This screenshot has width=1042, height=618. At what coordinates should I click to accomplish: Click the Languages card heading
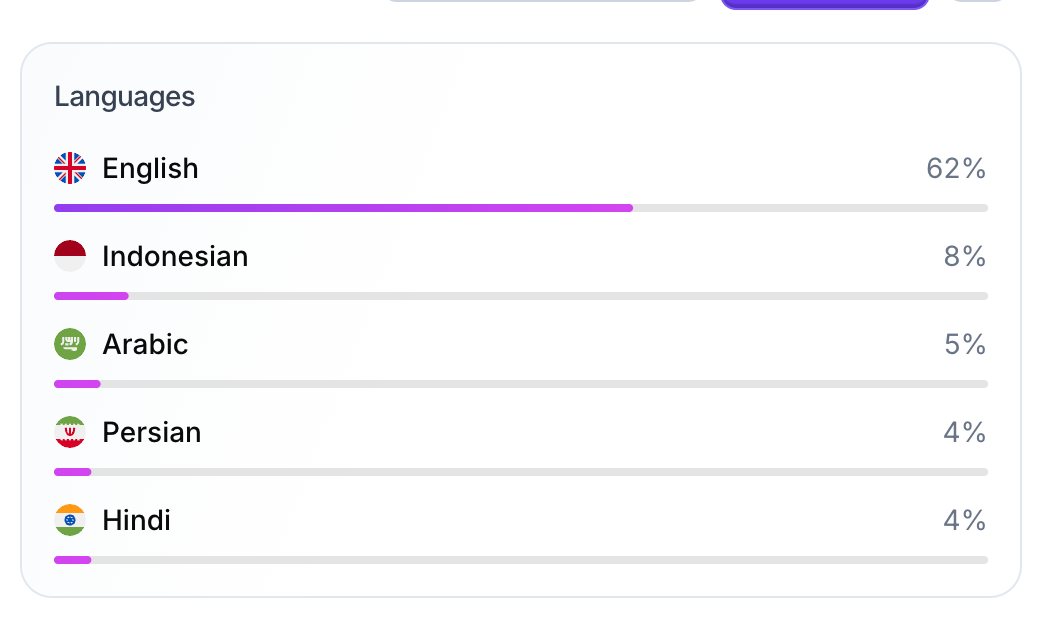coord(124,97)
